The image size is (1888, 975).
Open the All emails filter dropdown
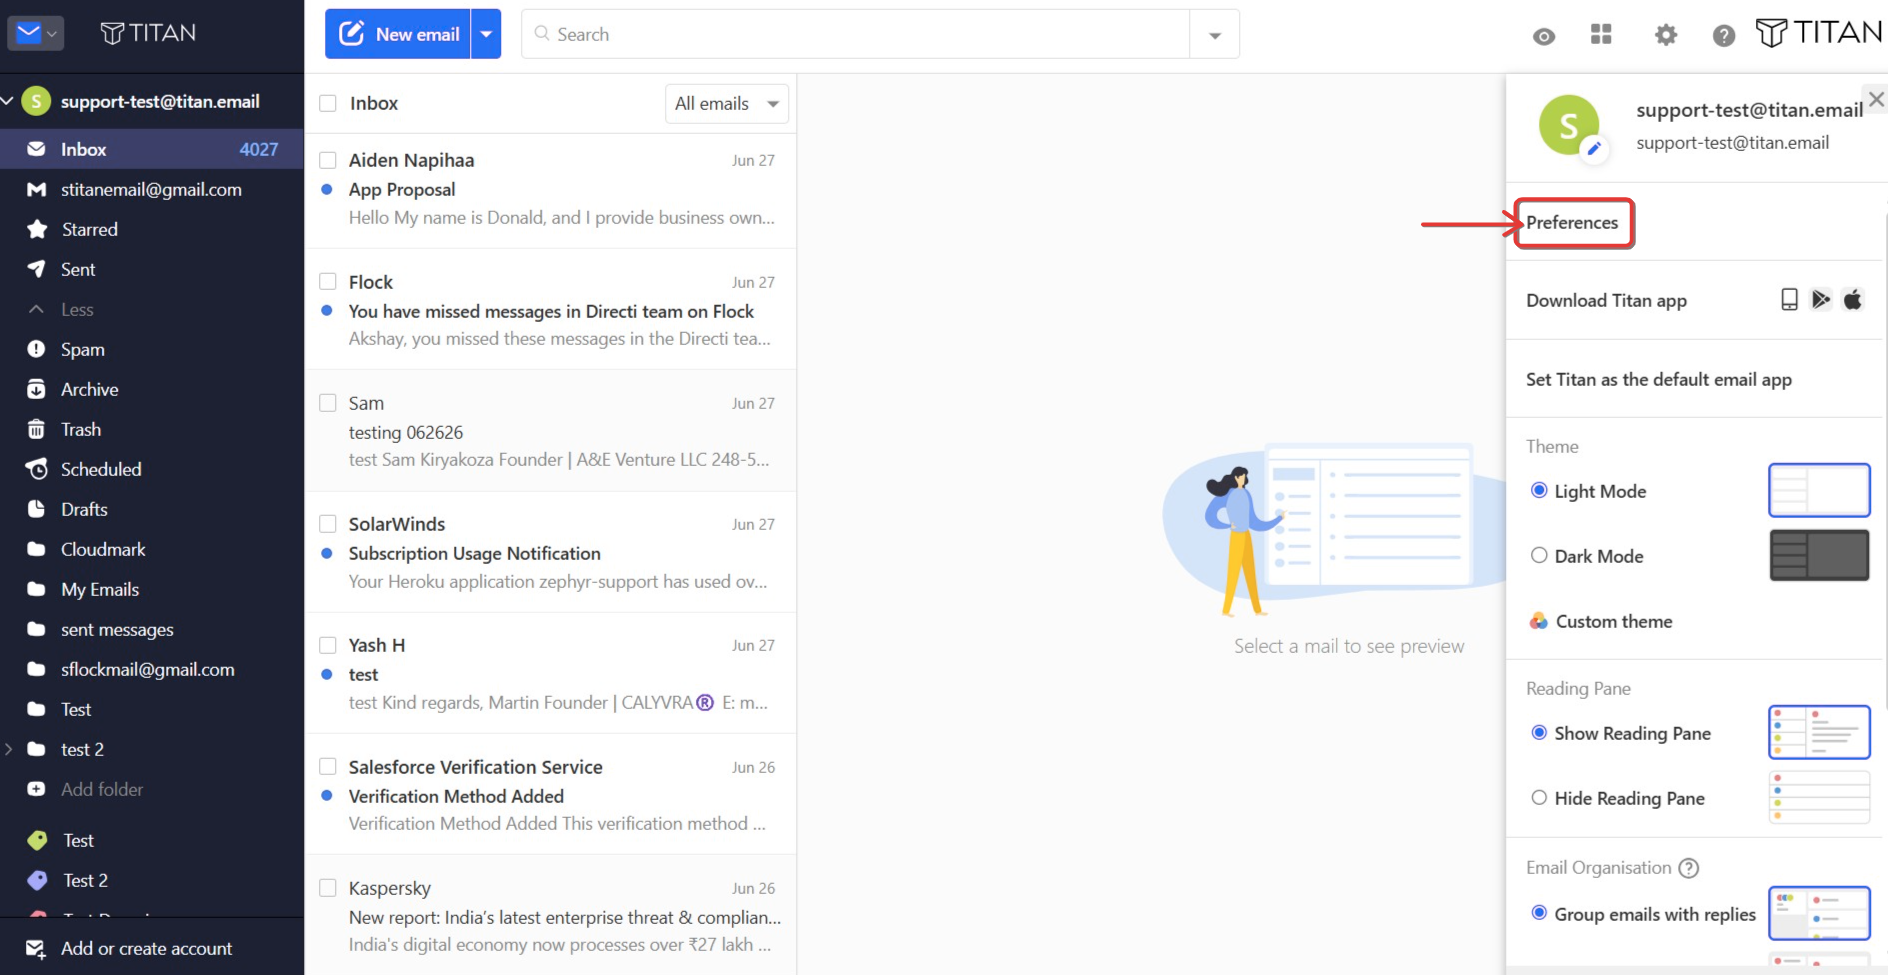click(x=727, y=104)
